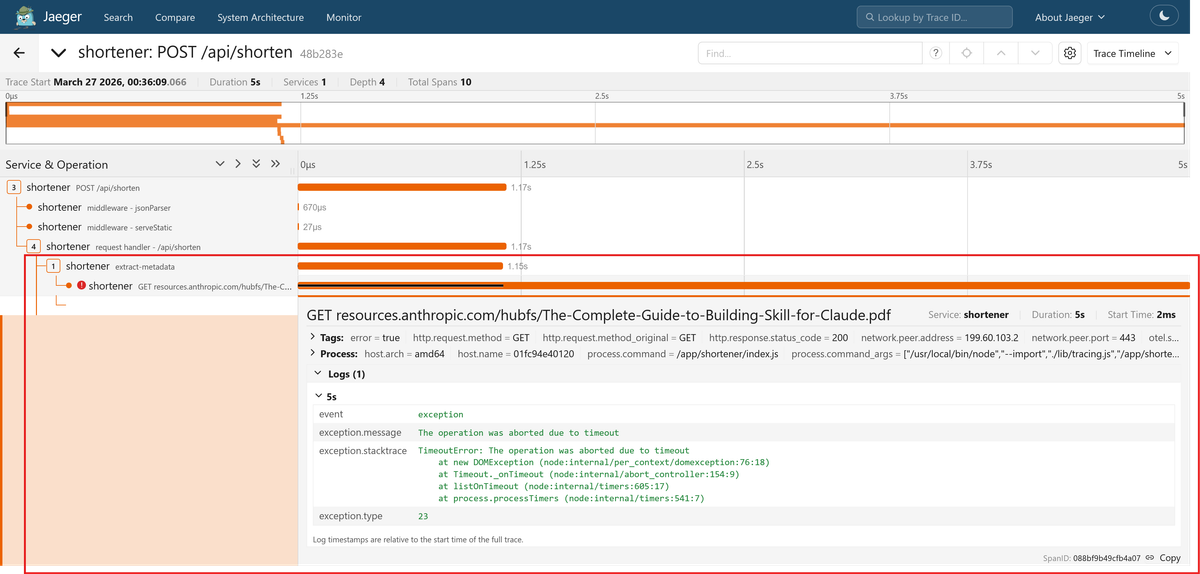1200x574 pixels.
Task: Collapse one level using the single-right chevron
Action: click(238, 164)
